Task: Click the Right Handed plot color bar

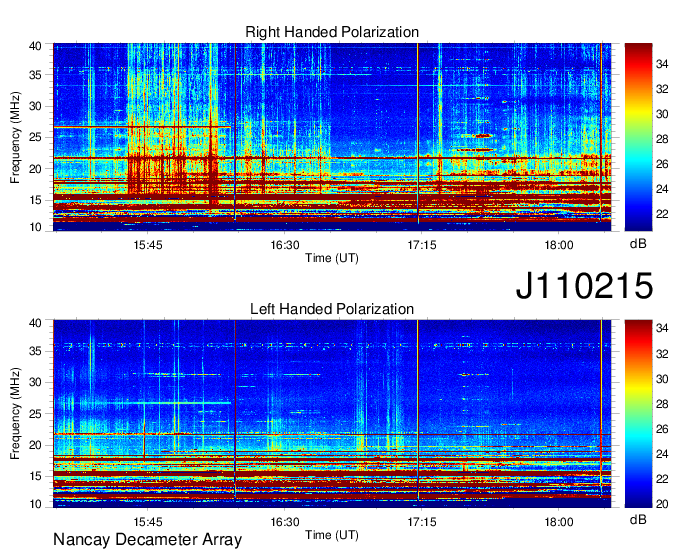Action: pyautogui.click(x=638, y=137)
